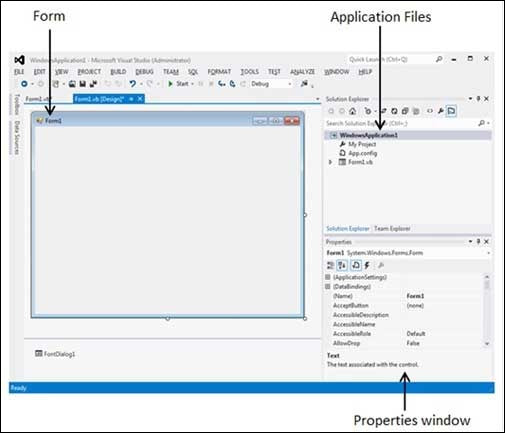Image resolution: width=505 pixels, height=433 pixels.
Task: Click the wrench Properties icon in Solution Explorer
Action: click(441, 111)
